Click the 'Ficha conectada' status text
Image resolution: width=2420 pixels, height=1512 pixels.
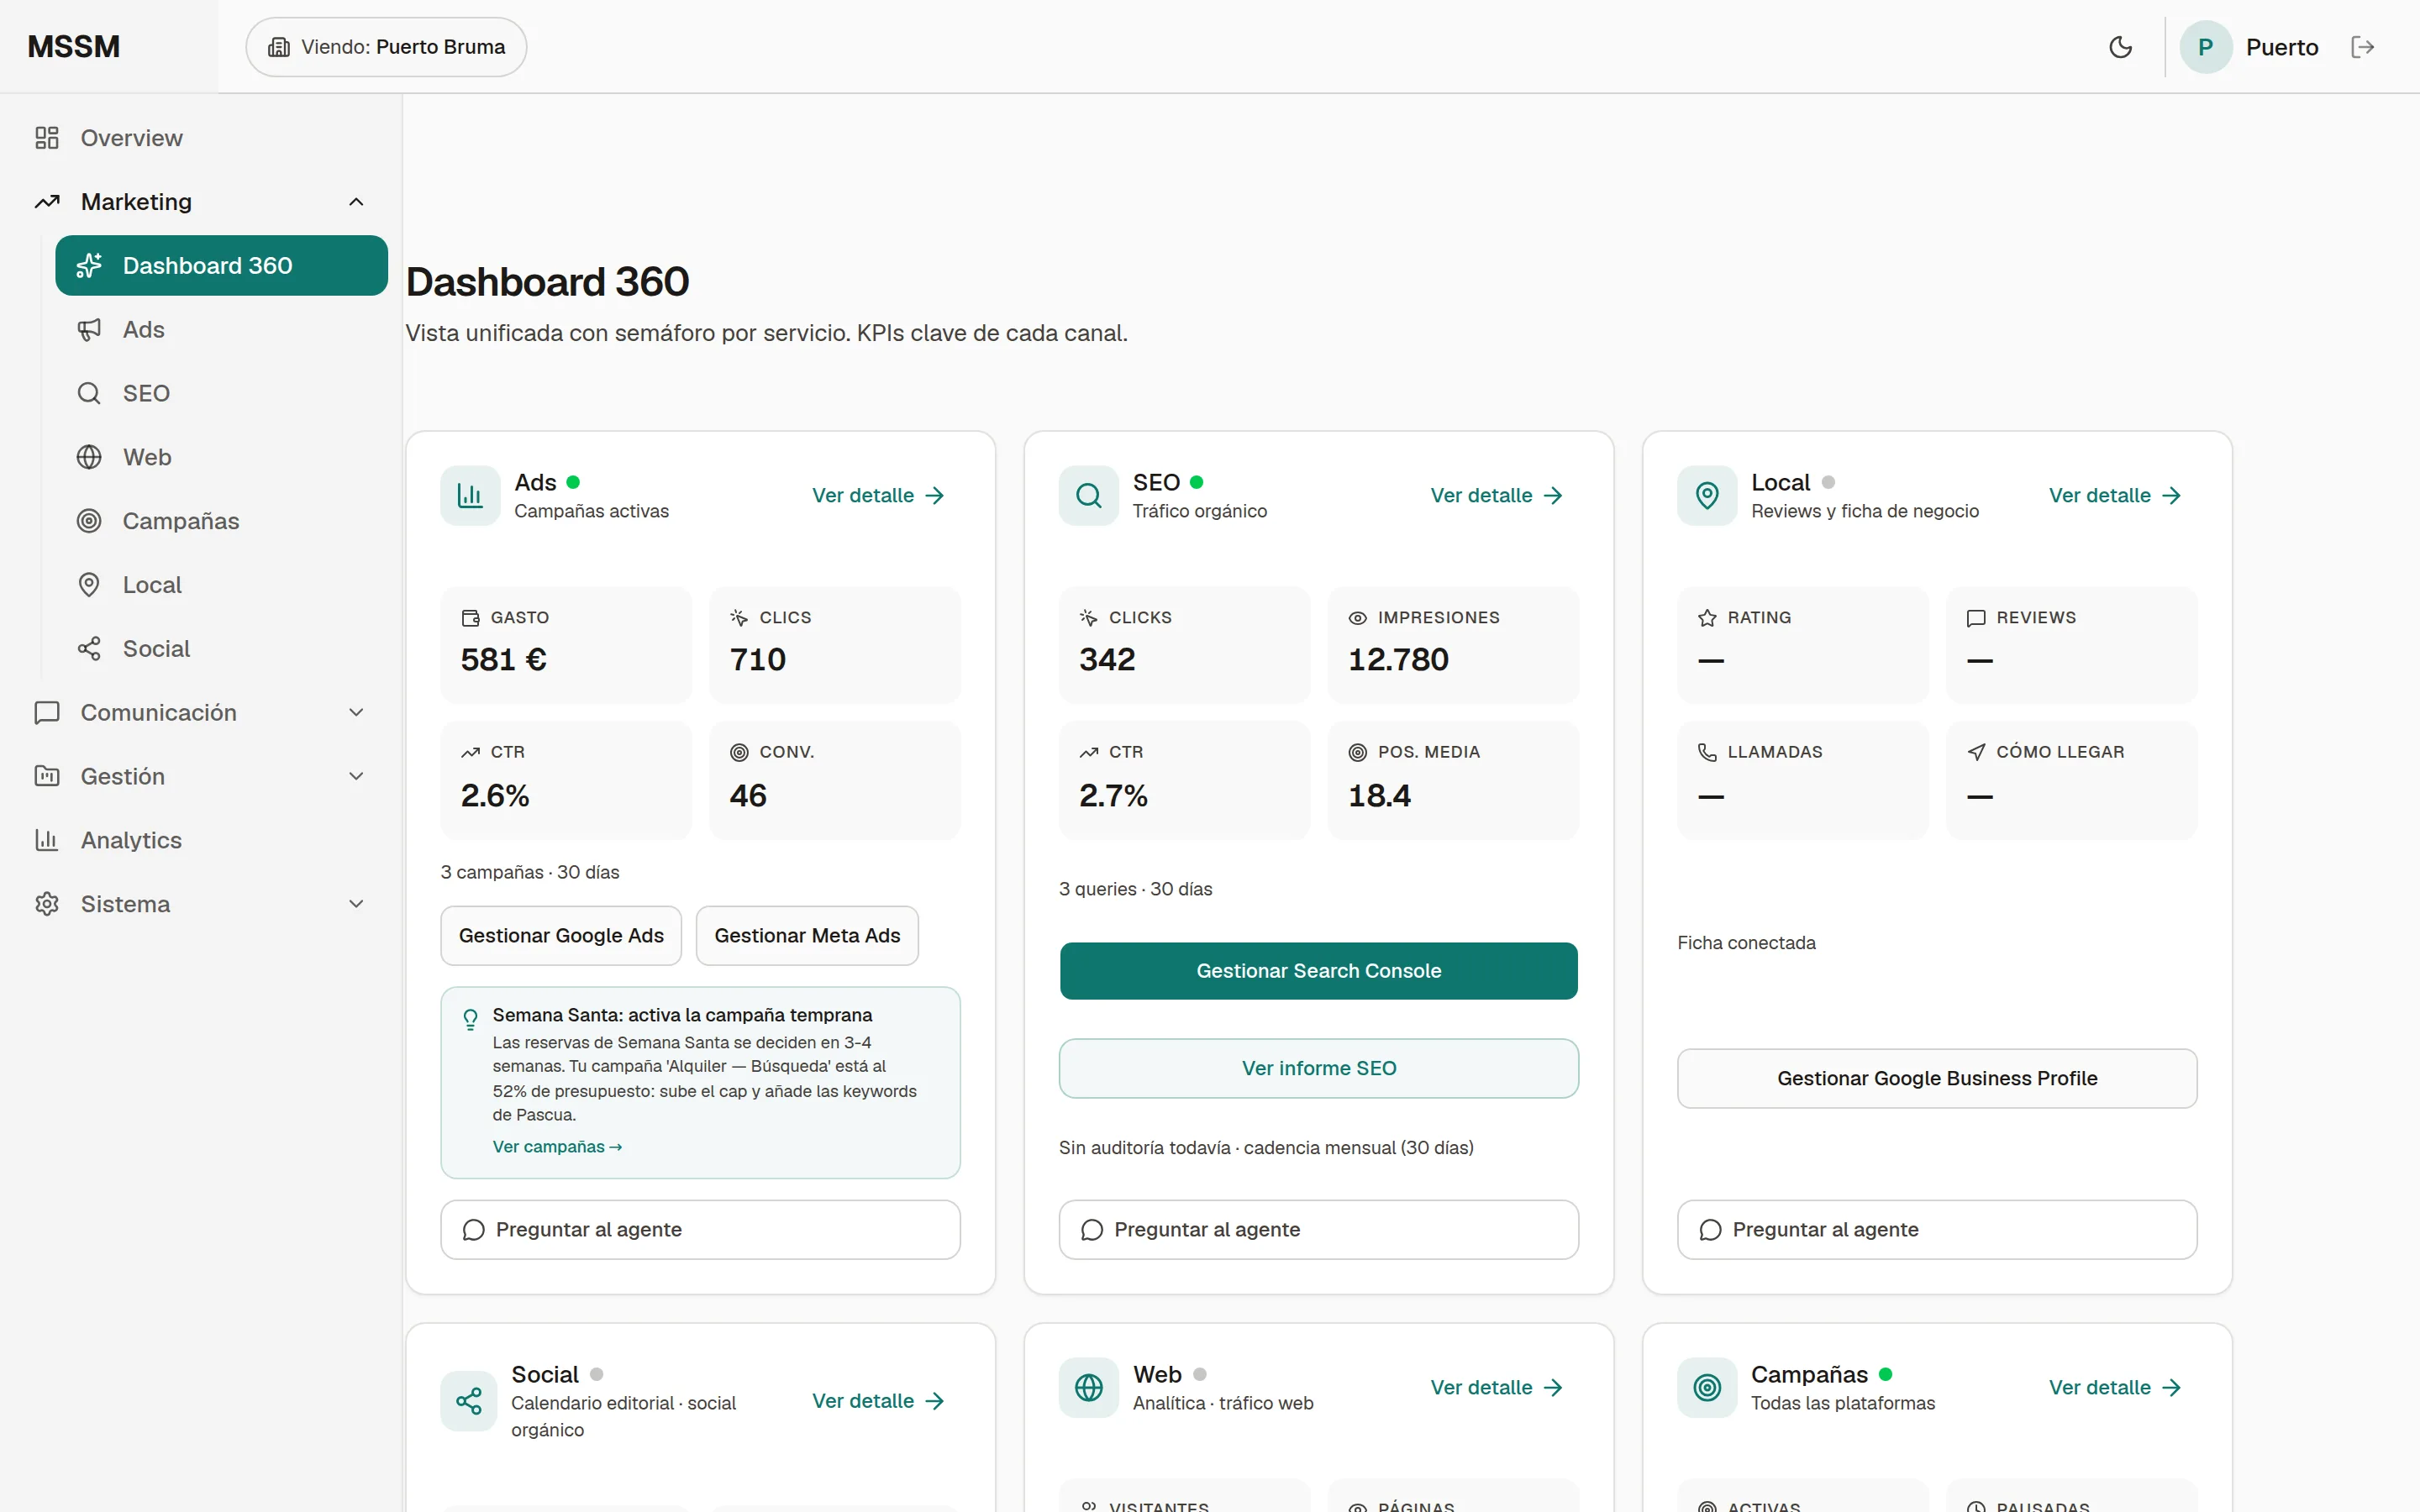click(1746, 943)
